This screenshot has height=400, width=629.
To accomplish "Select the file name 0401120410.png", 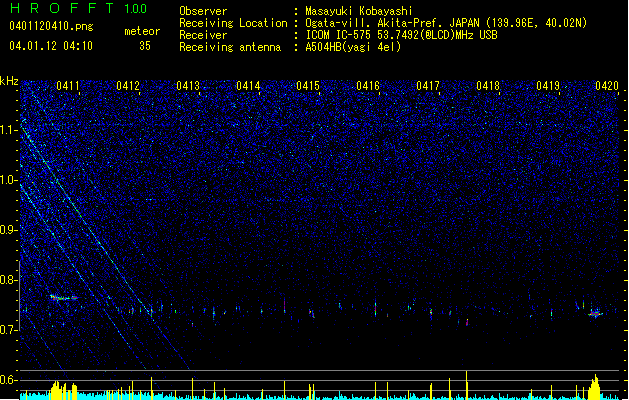I will point(51,26).
